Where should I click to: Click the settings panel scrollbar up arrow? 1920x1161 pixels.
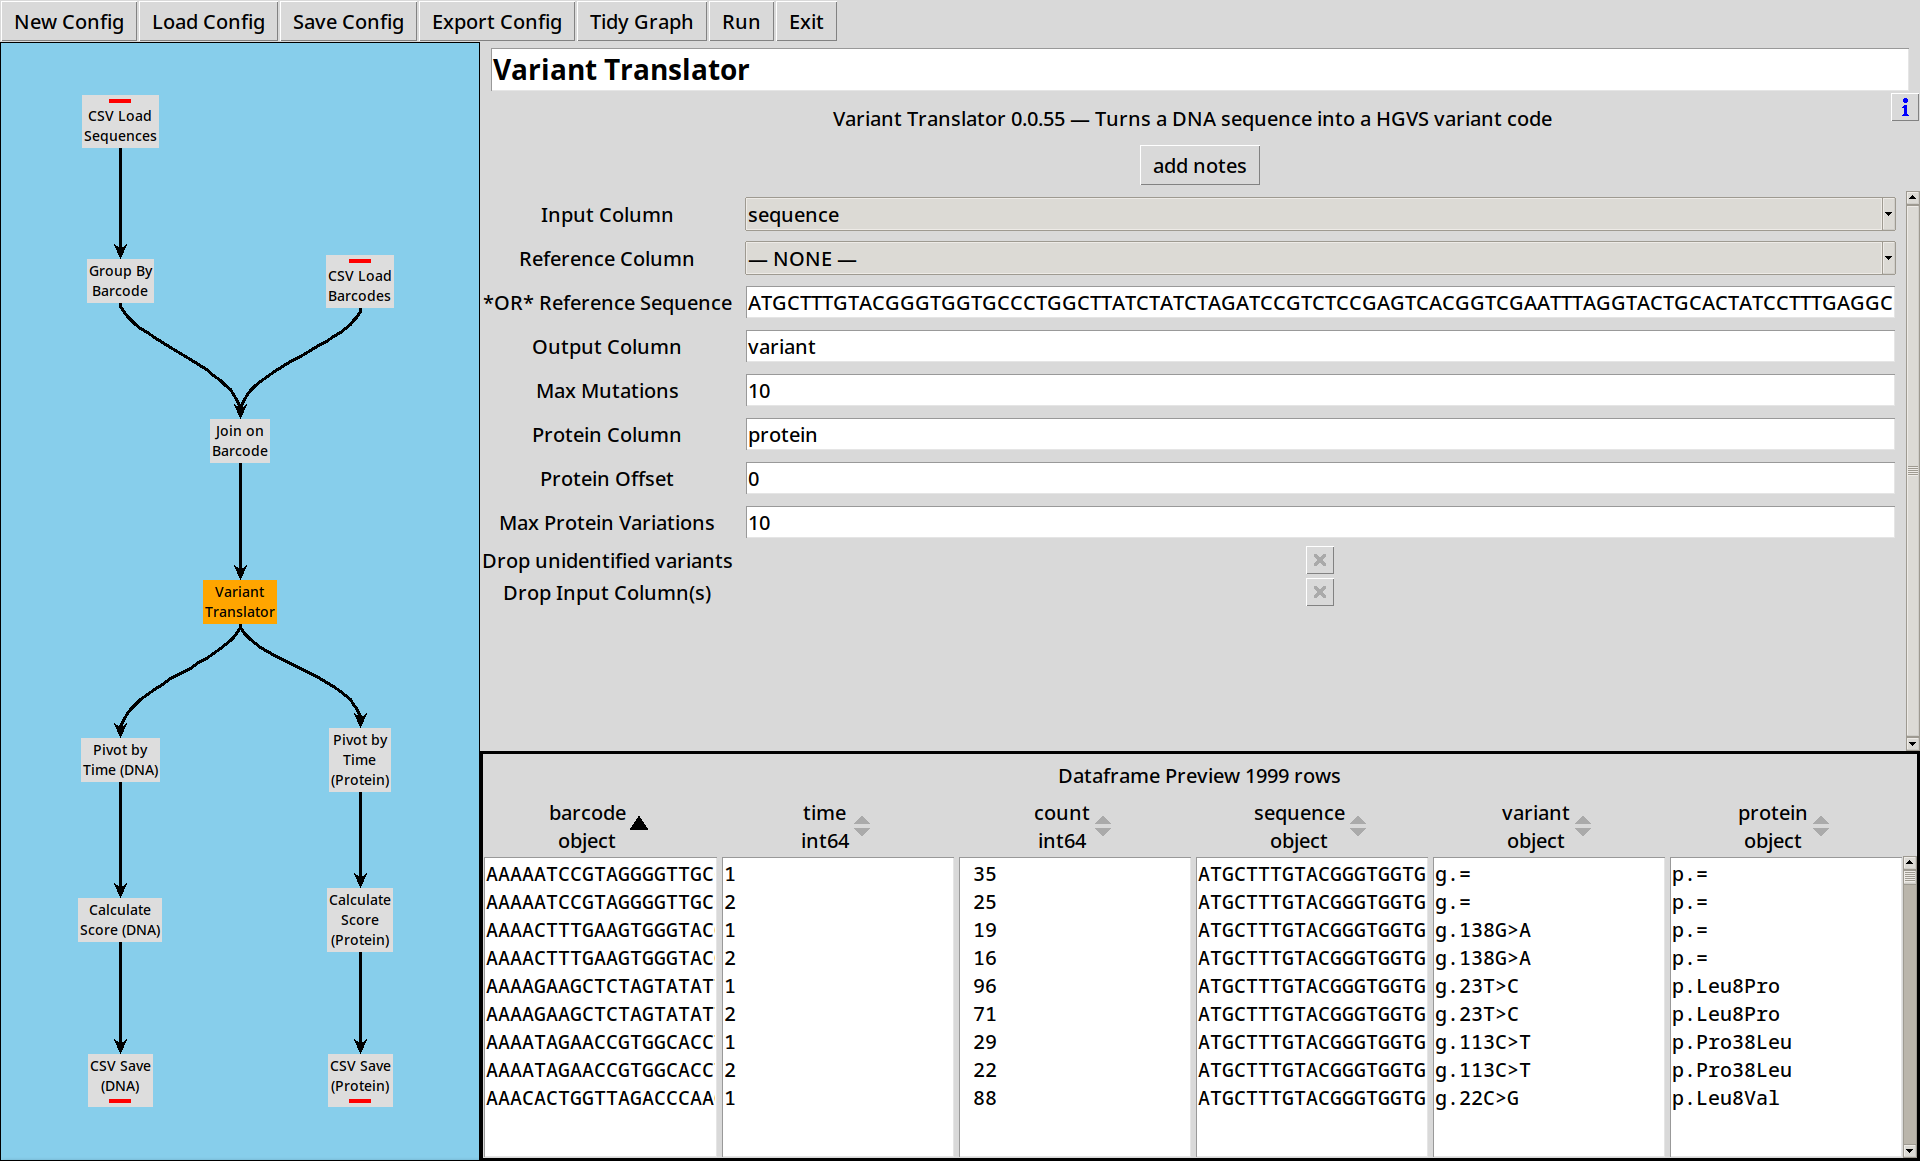1912,198
